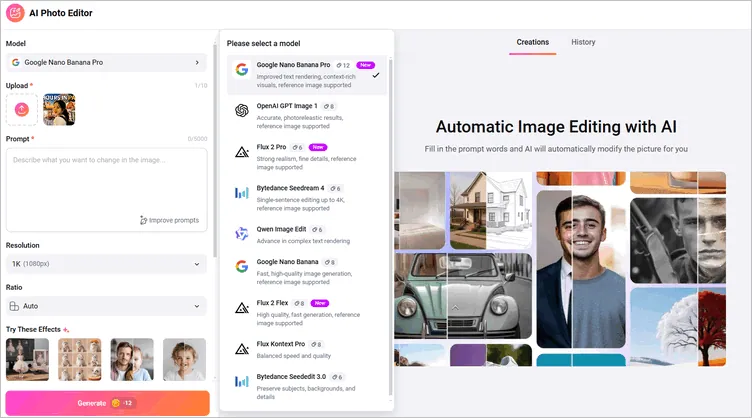Click the Automatic Image Editing with AI heading
This screenshot has height=418, width=752.
tap(556, 127)
